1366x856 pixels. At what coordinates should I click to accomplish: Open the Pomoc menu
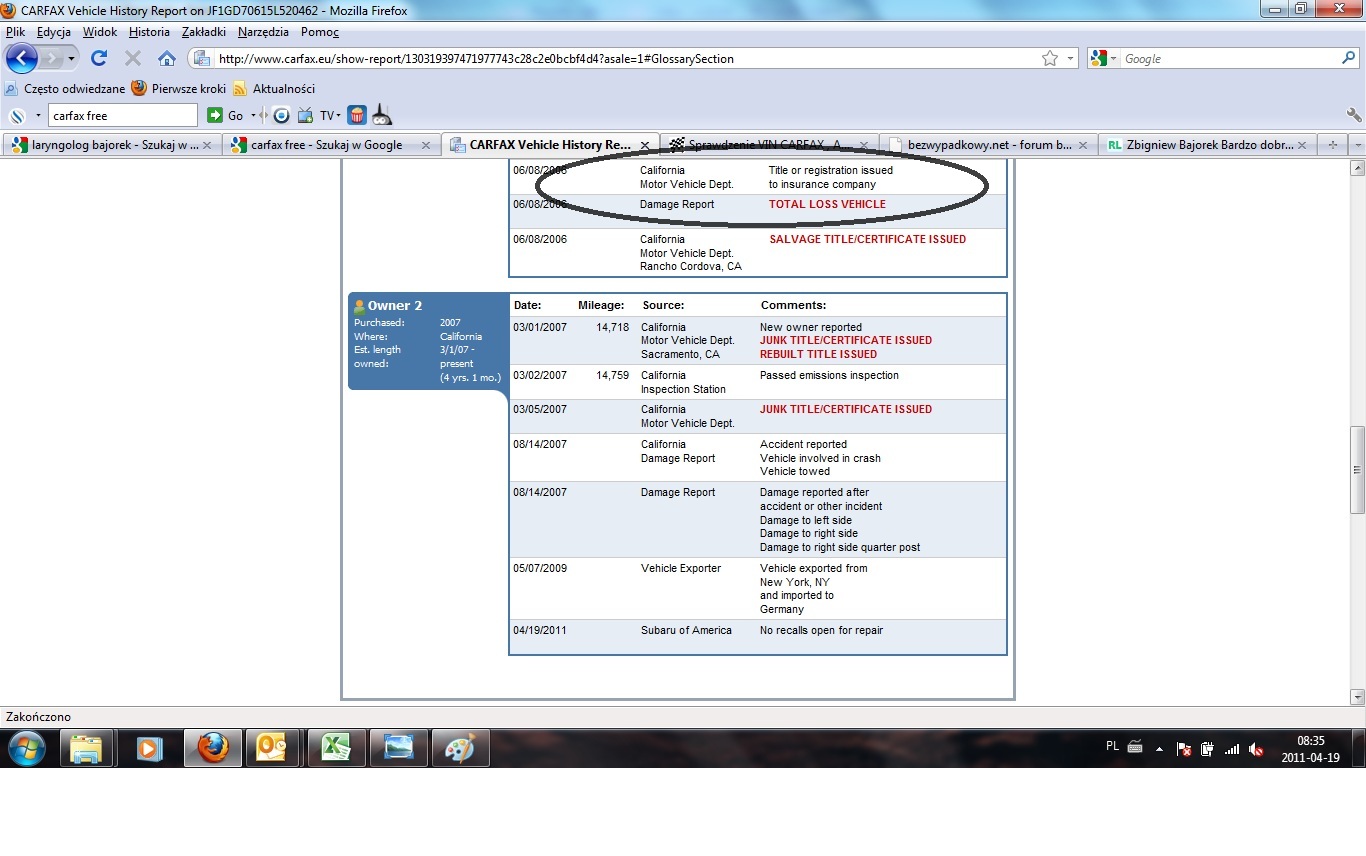[x=320, y=32]
